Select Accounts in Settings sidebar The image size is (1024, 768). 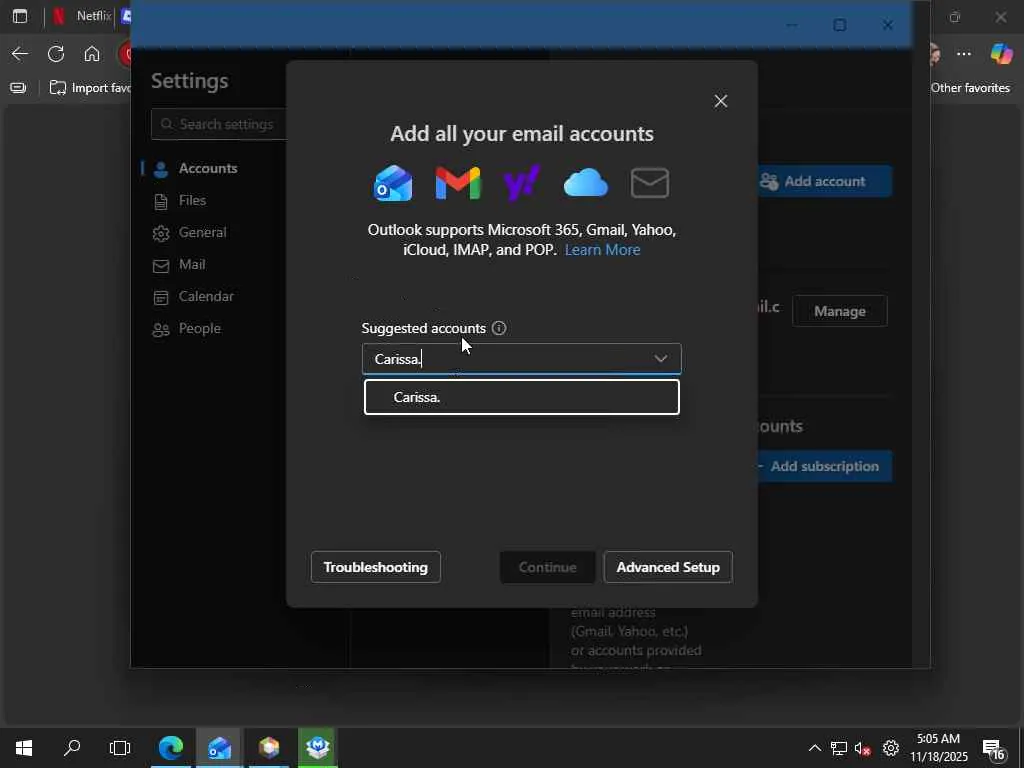pyautogui.click(x=208, y=168)
